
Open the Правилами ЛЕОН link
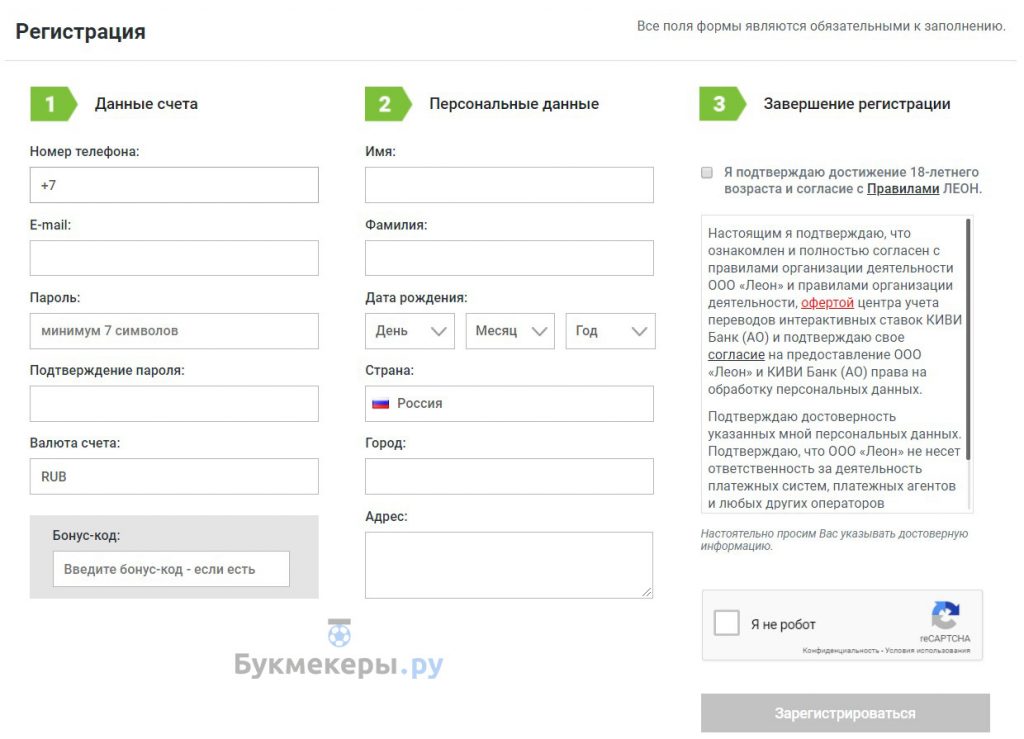coord(903,189)
